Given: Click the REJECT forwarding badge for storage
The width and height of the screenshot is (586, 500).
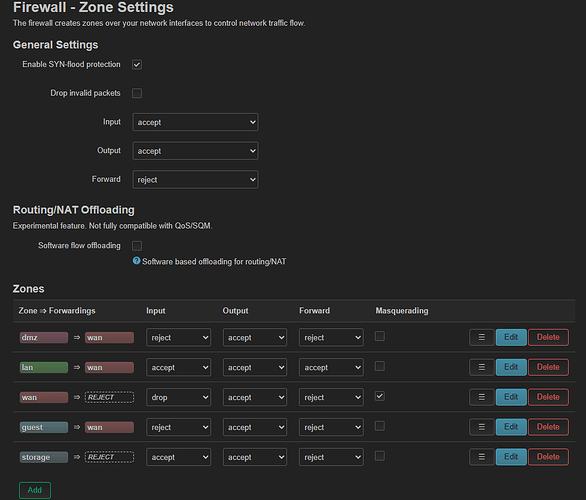Looking at the screenshot, I should click(110, 457).
